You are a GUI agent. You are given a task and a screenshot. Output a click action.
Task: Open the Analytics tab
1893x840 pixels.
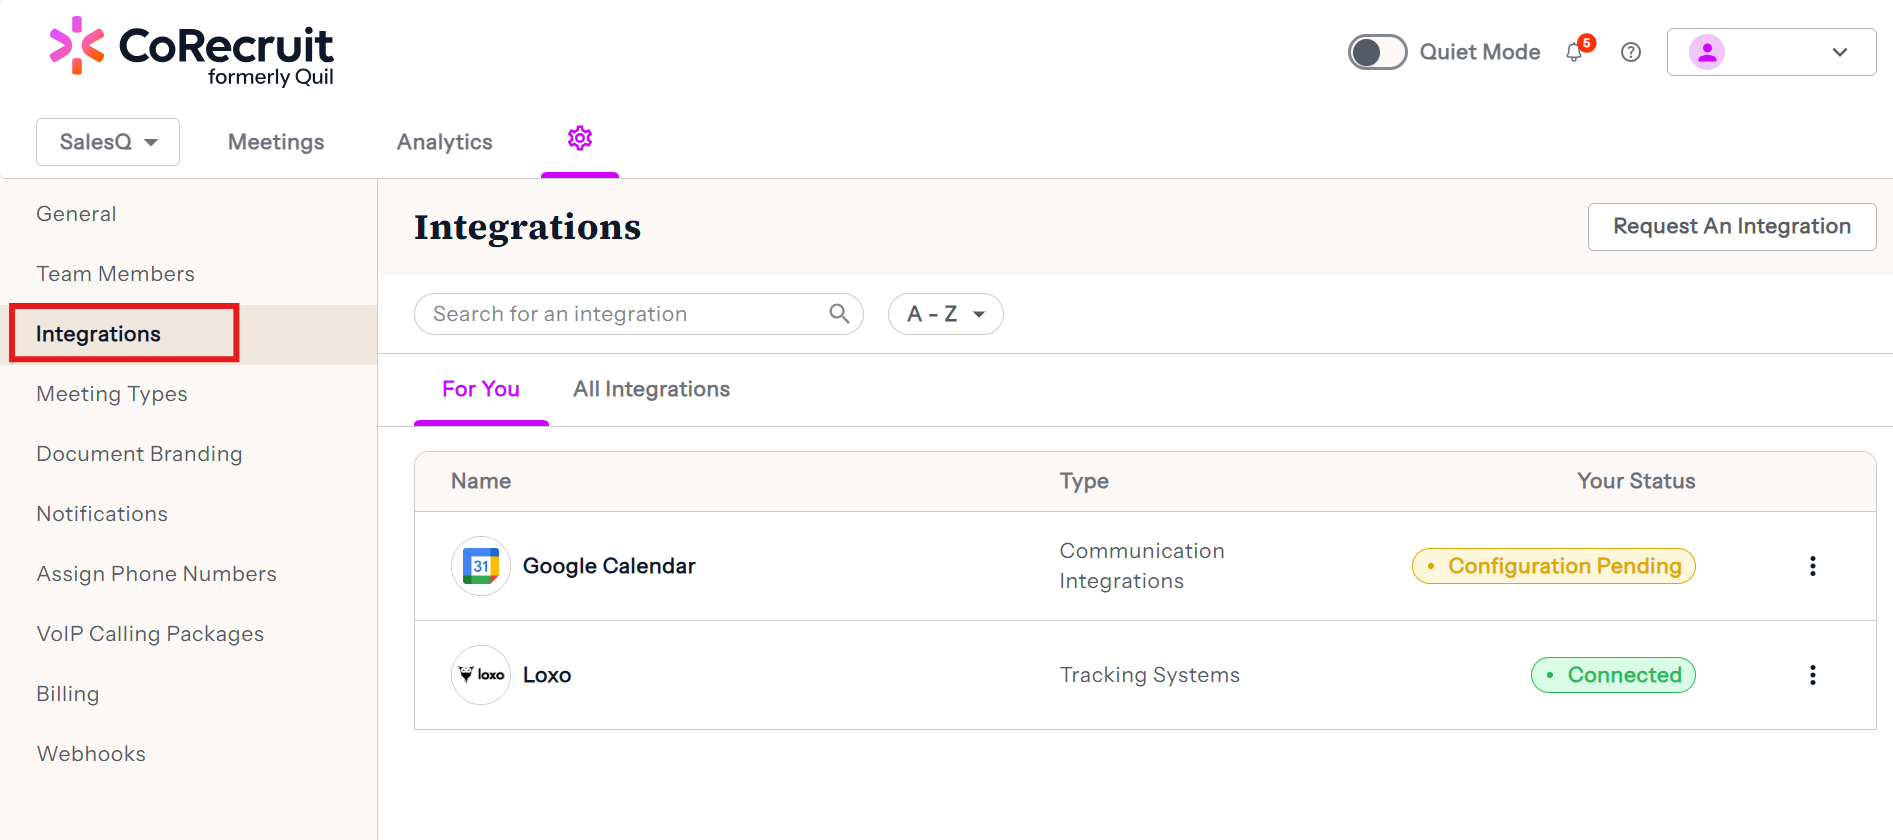tap(445, 142)
